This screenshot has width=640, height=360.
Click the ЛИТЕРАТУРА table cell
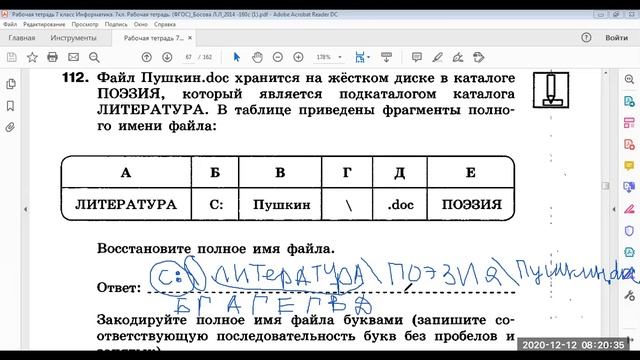[x=126, y=204]
